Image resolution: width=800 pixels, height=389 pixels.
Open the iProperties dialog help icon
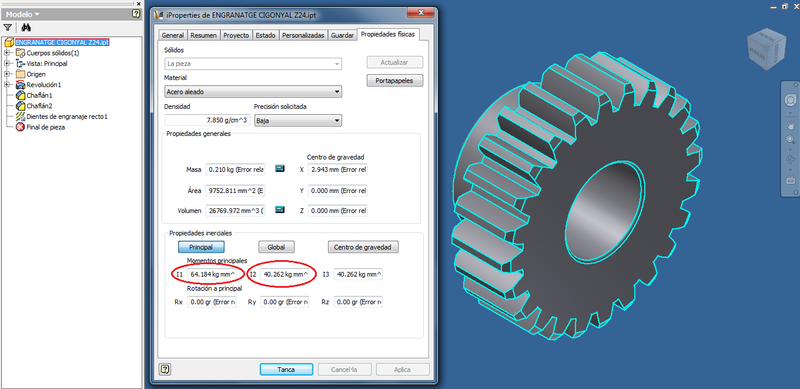tap(165, 369)
